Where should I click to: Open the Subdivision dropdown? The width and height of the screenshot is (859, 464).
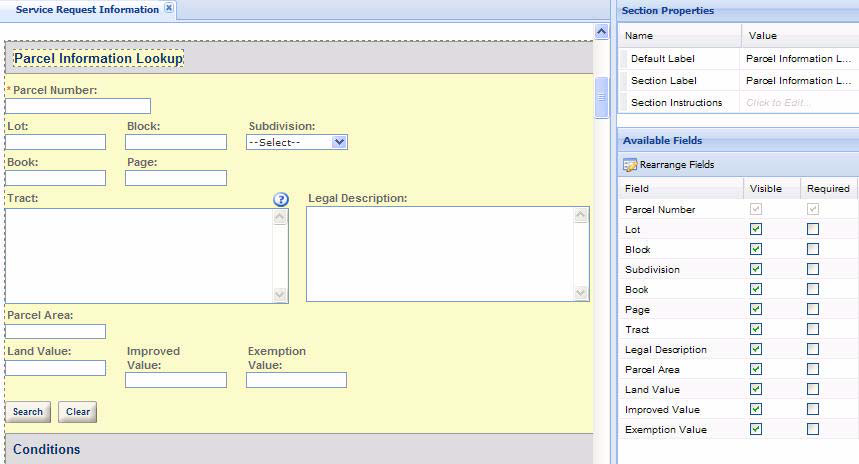click(x=339, y=142)
